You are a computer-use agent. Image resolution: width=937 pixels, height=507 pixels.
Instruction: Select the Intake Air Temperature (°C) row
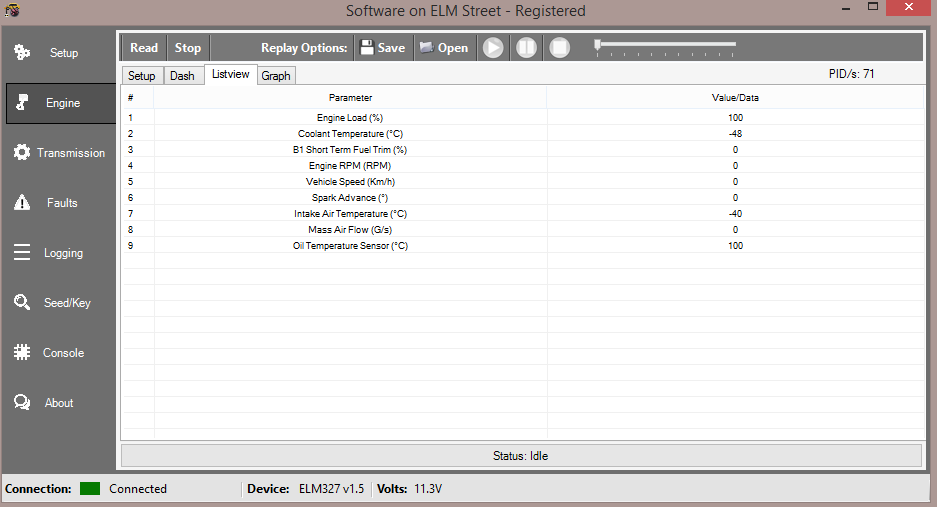[523, 213]
